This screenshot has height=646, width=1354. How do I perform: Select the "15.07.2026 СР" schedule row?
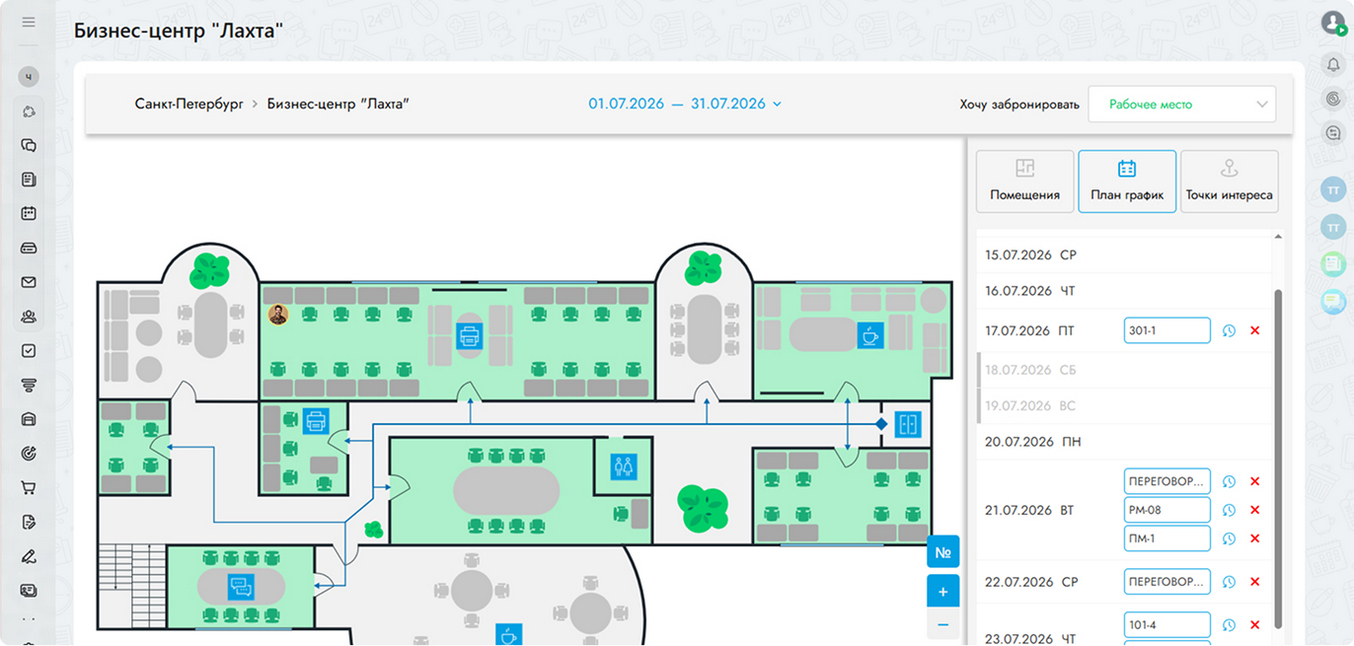tap(1124, 255)
